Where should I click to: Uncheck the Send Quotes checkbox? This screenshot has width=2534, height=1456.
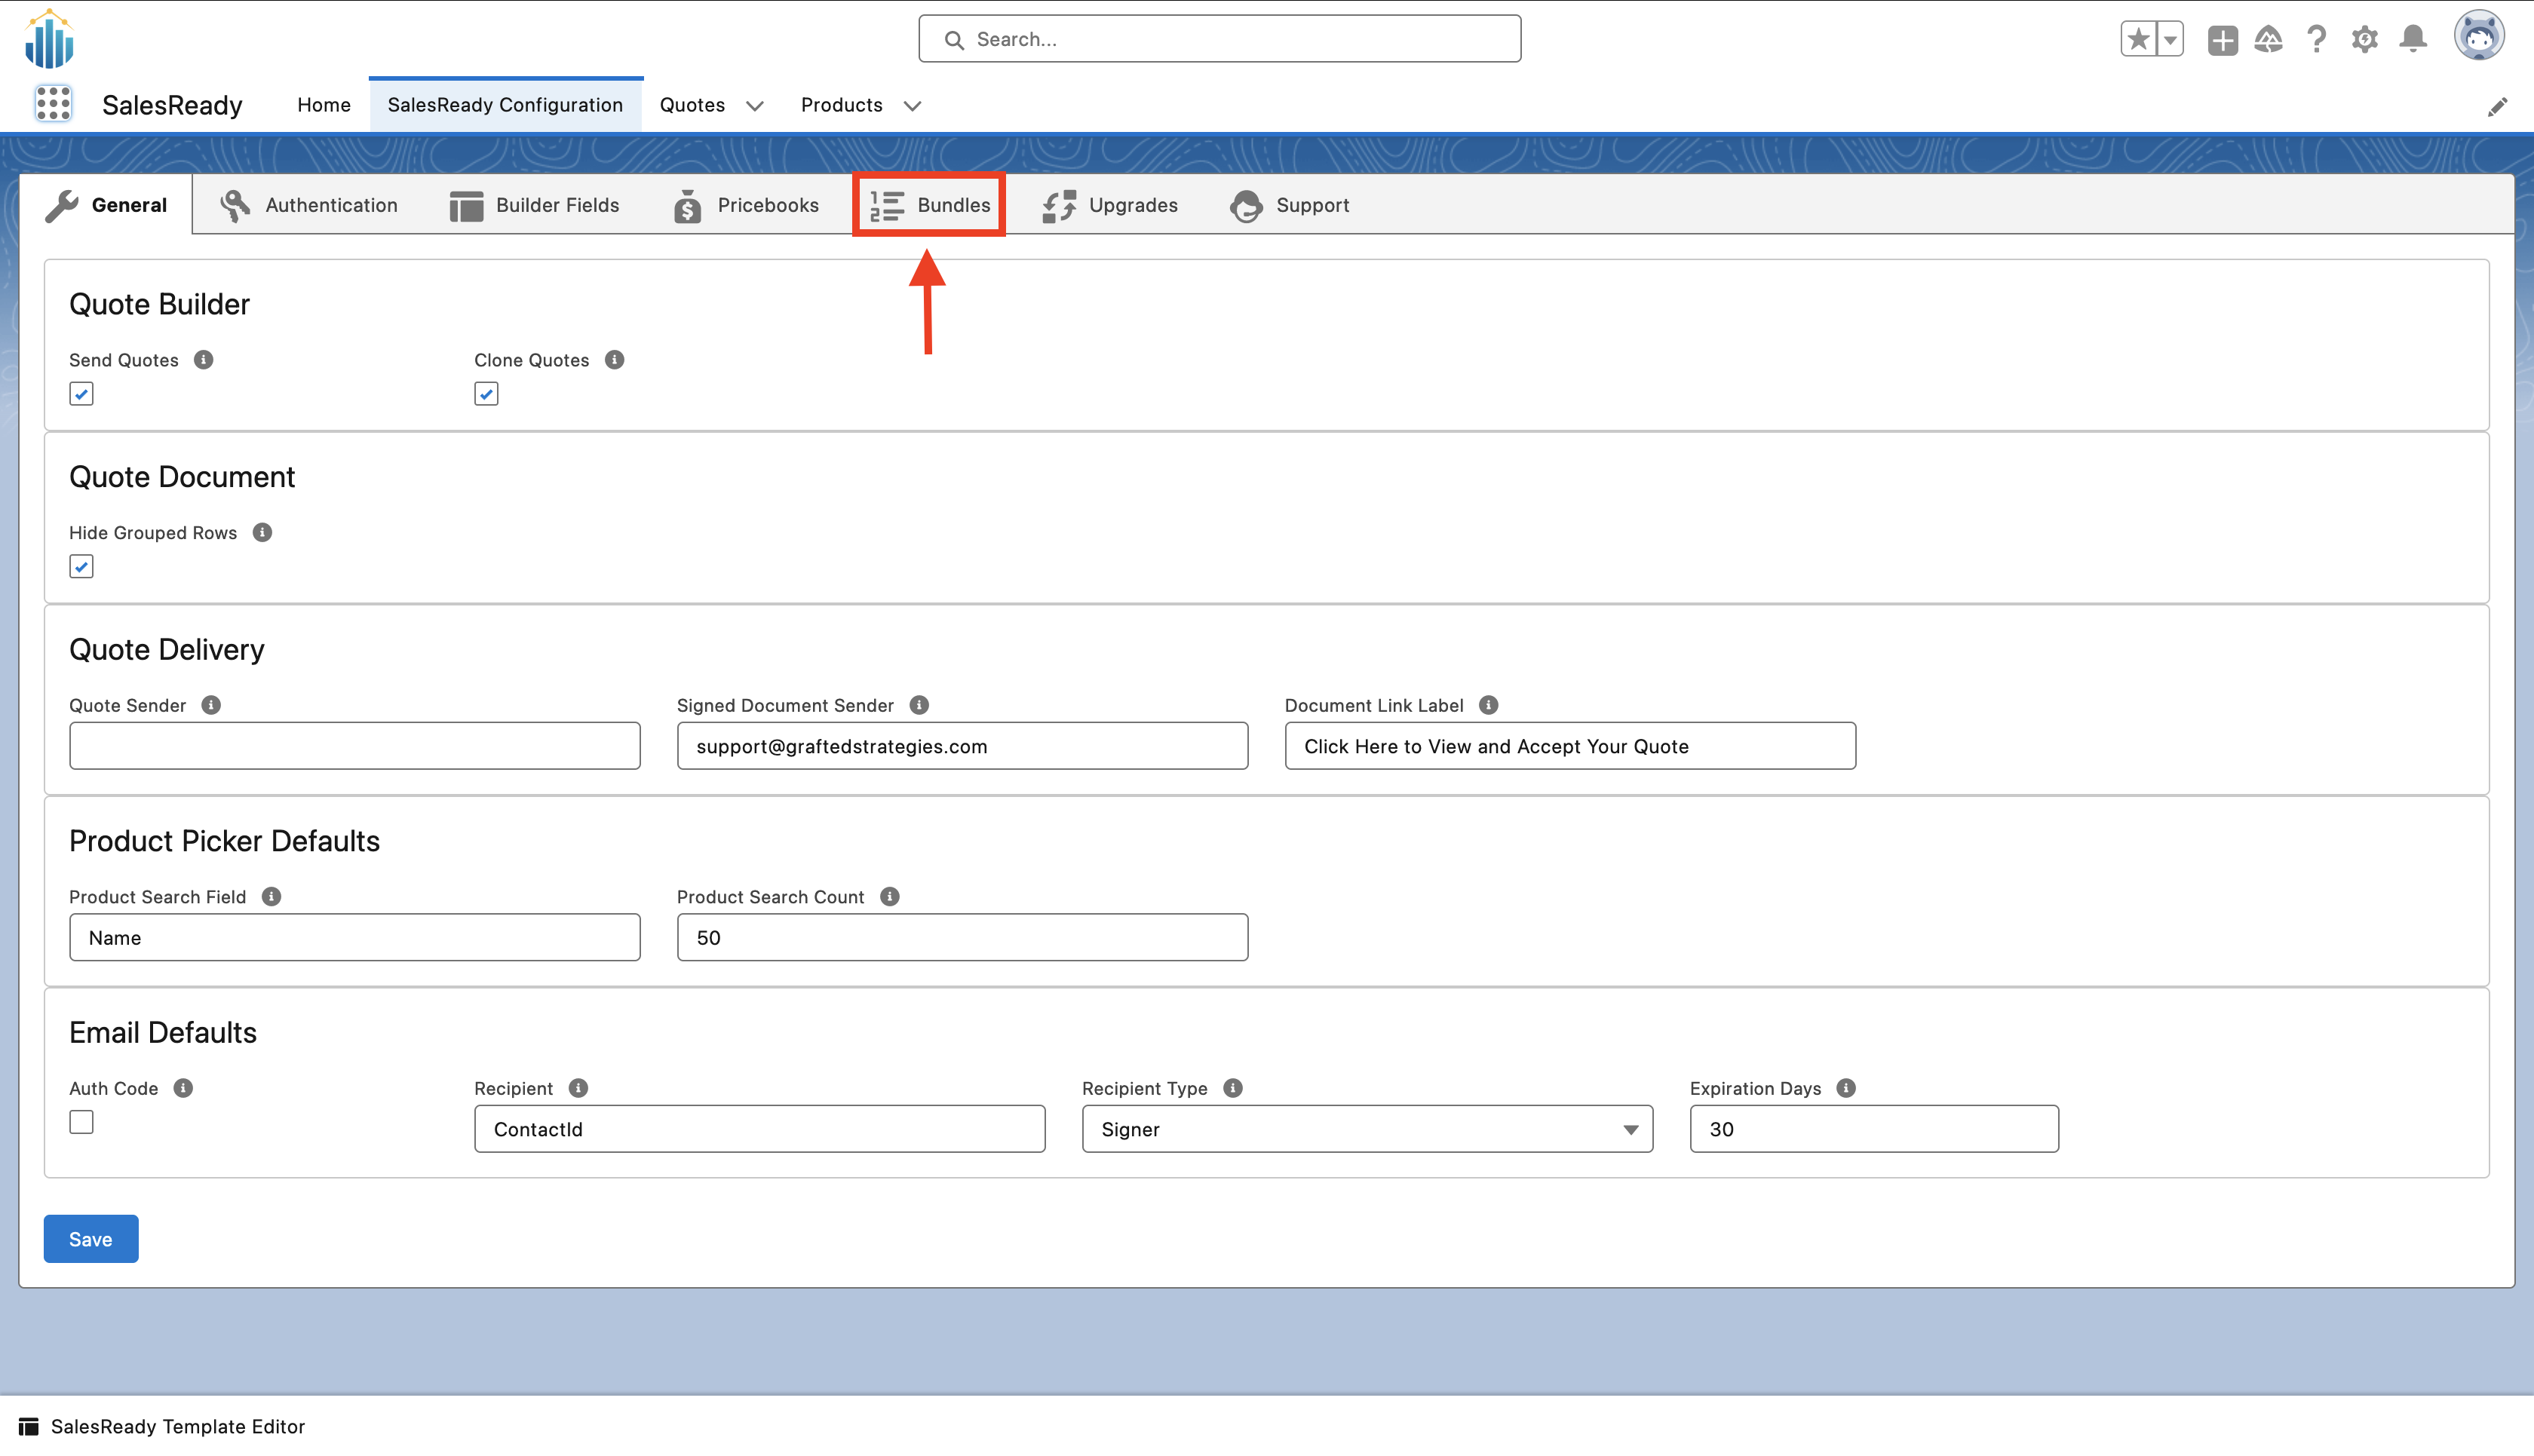(81, 394)
